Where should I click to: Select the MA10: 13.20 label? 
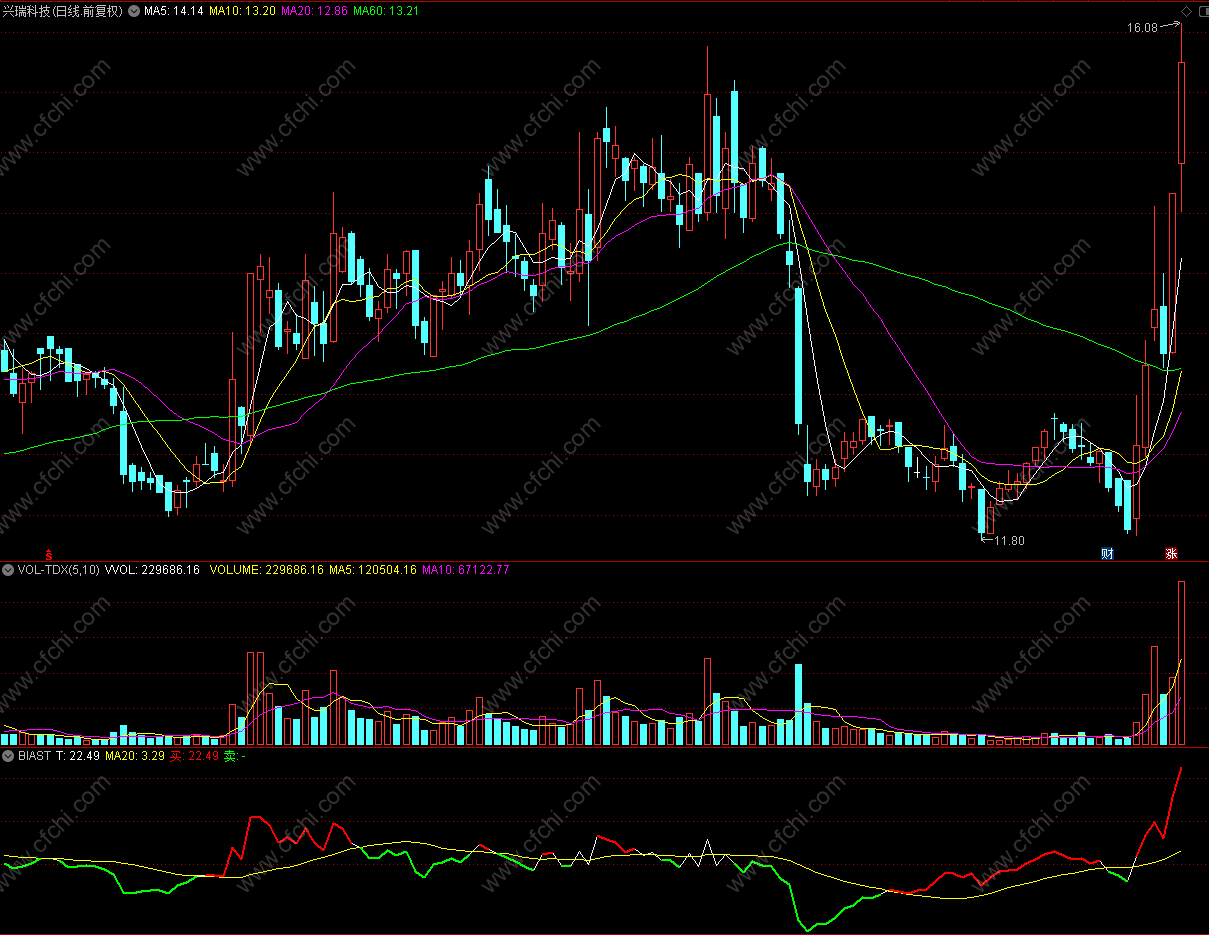tap(242, 11)
